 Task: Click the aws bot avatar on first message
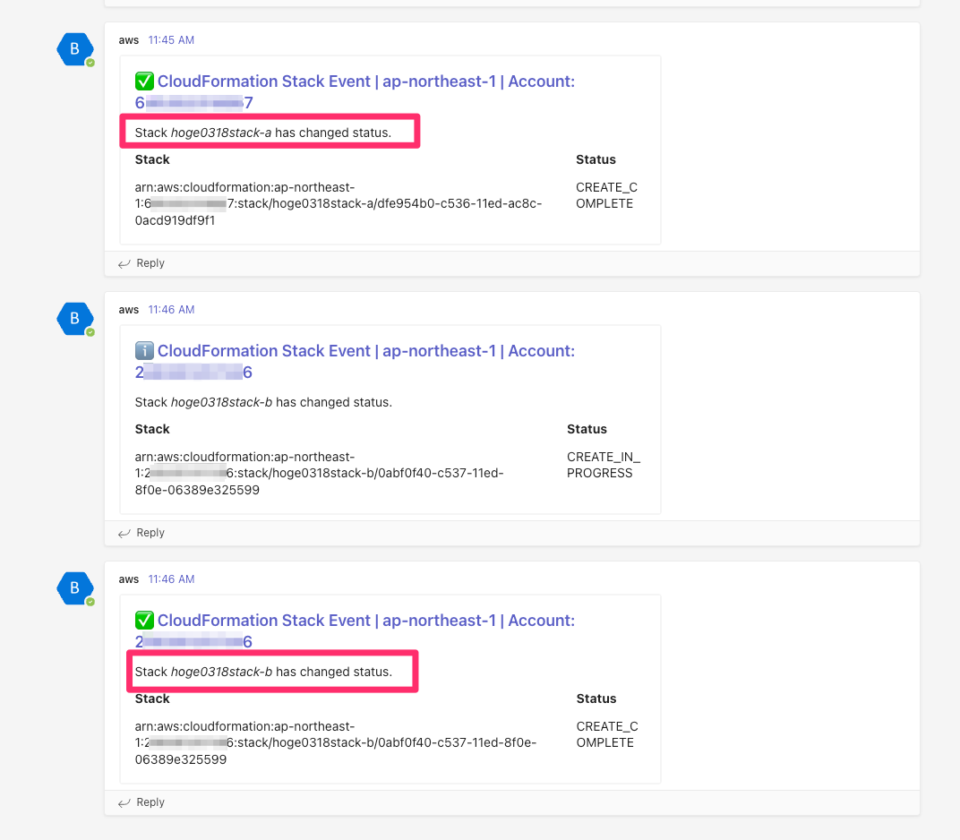[x=75, y=48]
